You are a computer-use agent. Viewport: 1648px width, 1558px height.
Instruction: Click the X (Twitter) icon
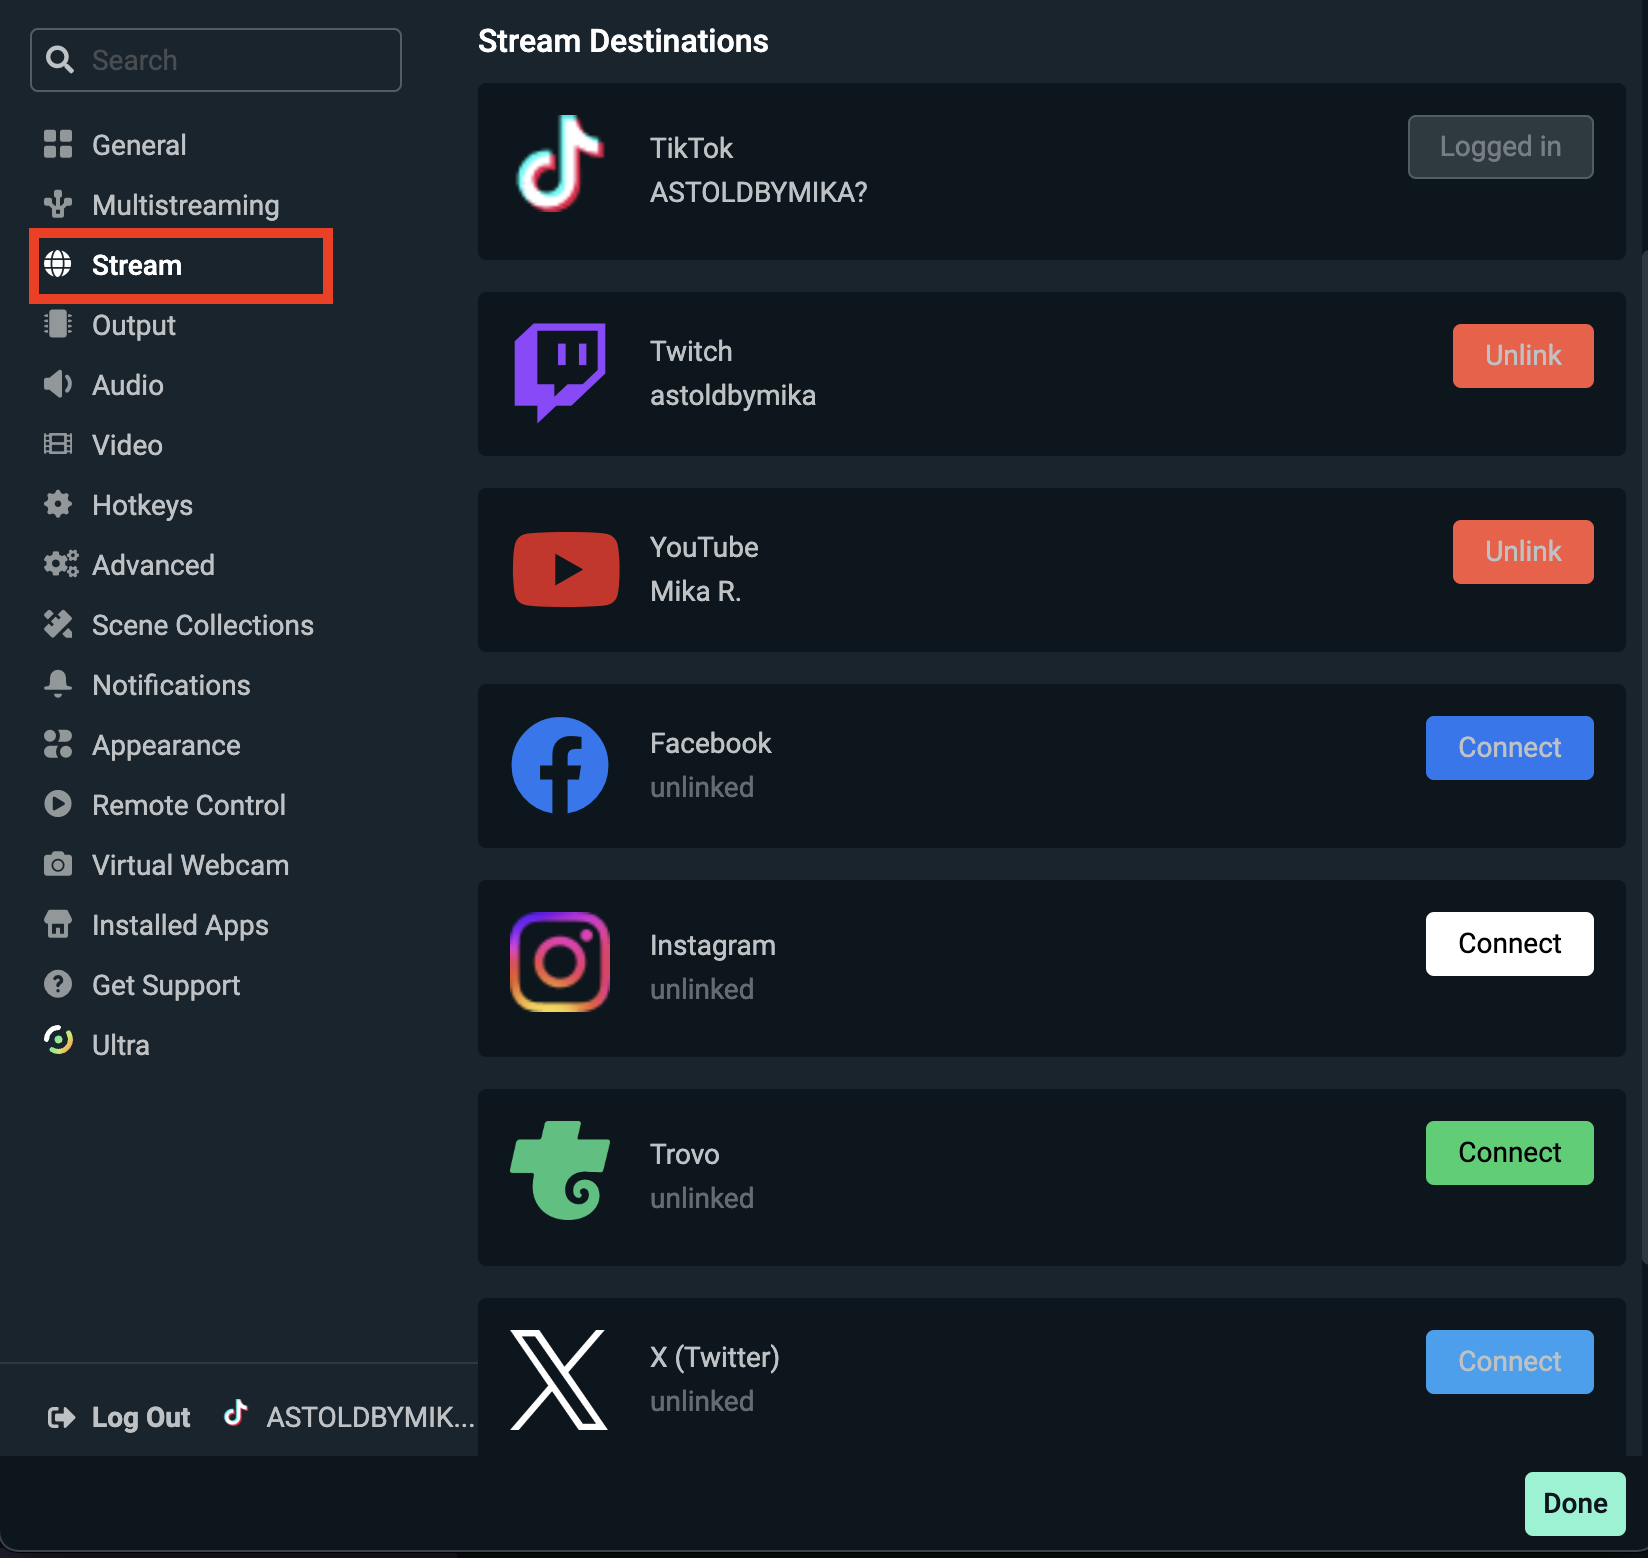pos(559,1381)
